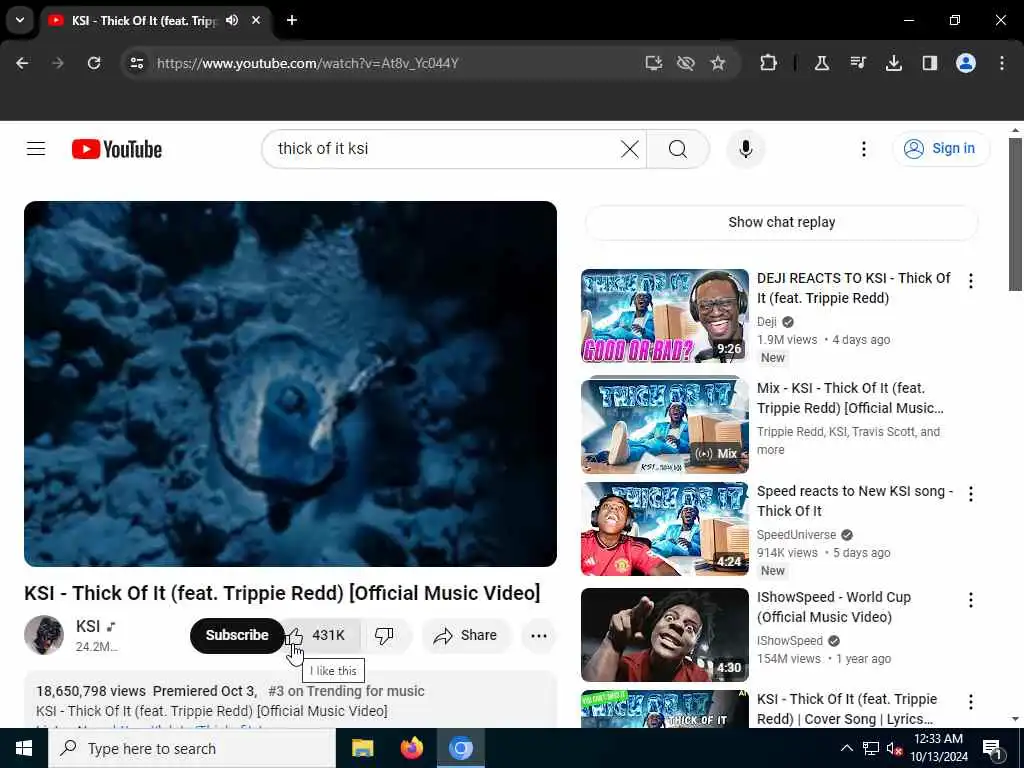
Task: Open the Windows Start menu
Action: tap(24, 748)
